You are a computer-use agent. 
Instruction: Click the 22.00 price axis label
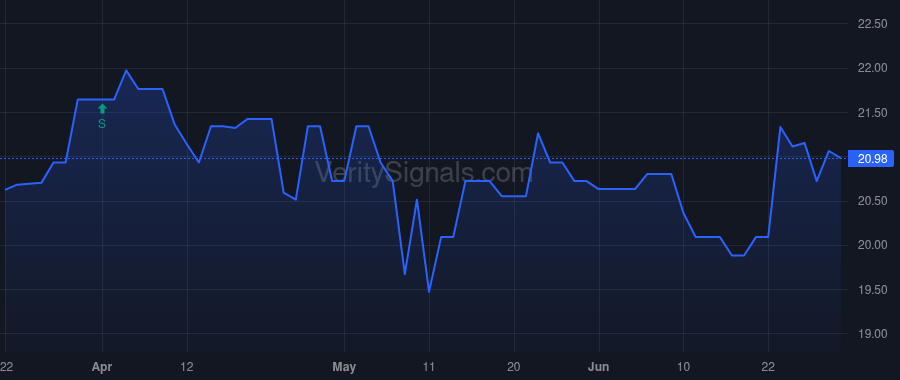pos(872,68)
